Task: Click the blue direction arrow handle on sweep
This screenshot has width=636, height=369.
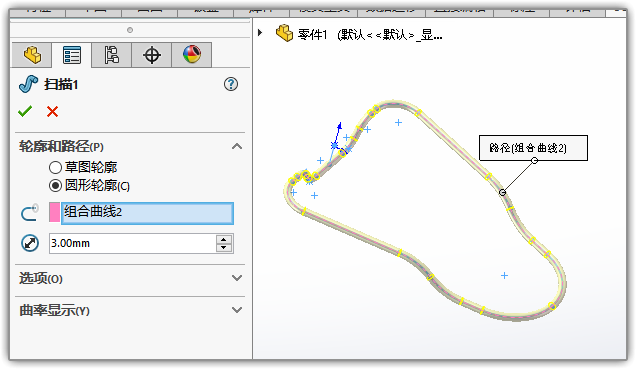Action: (x=339, y=127)
